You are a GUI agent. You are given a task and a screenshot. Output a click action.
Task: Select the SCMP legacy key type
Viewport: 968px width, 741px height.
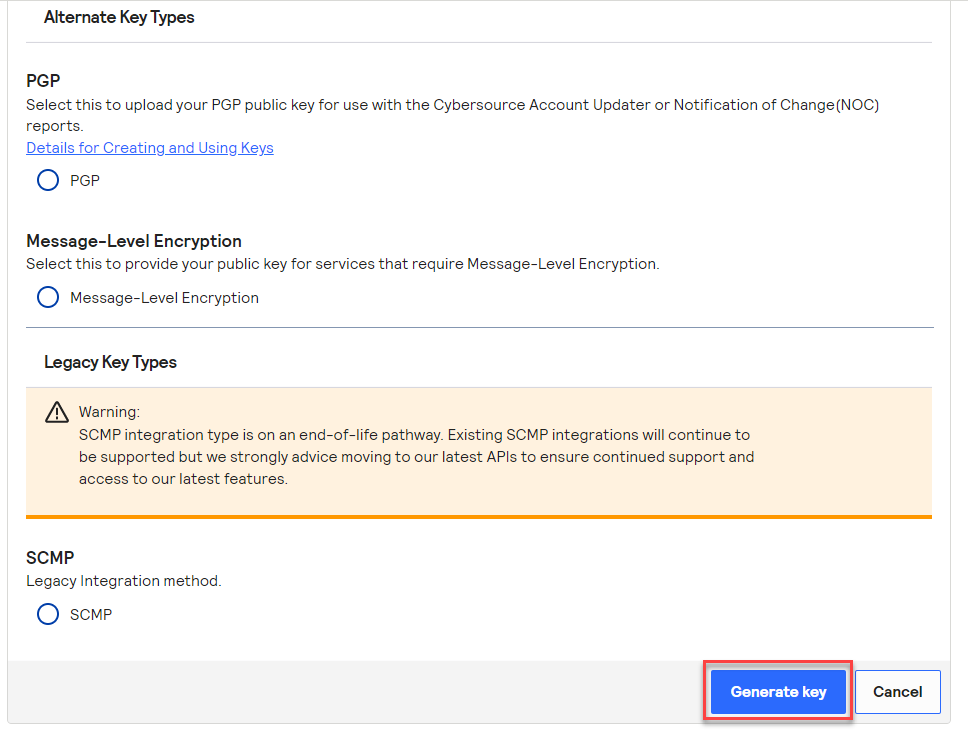tap(47, 614)
